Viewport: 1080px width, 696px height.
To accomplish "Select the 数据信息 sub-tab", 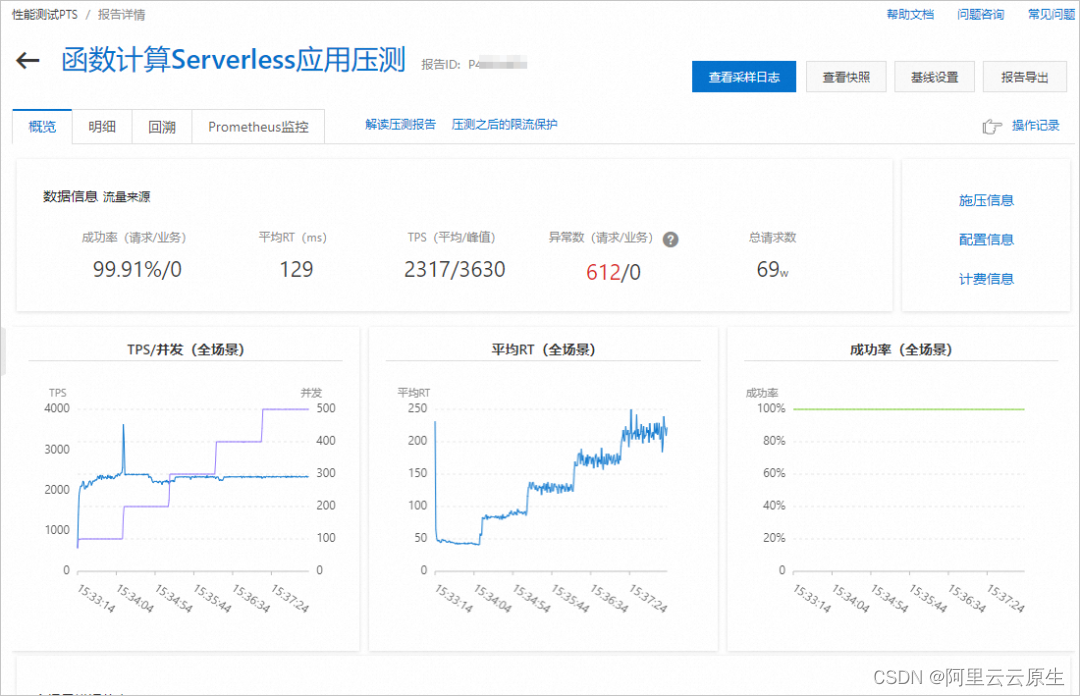I will tap(70, 197).
